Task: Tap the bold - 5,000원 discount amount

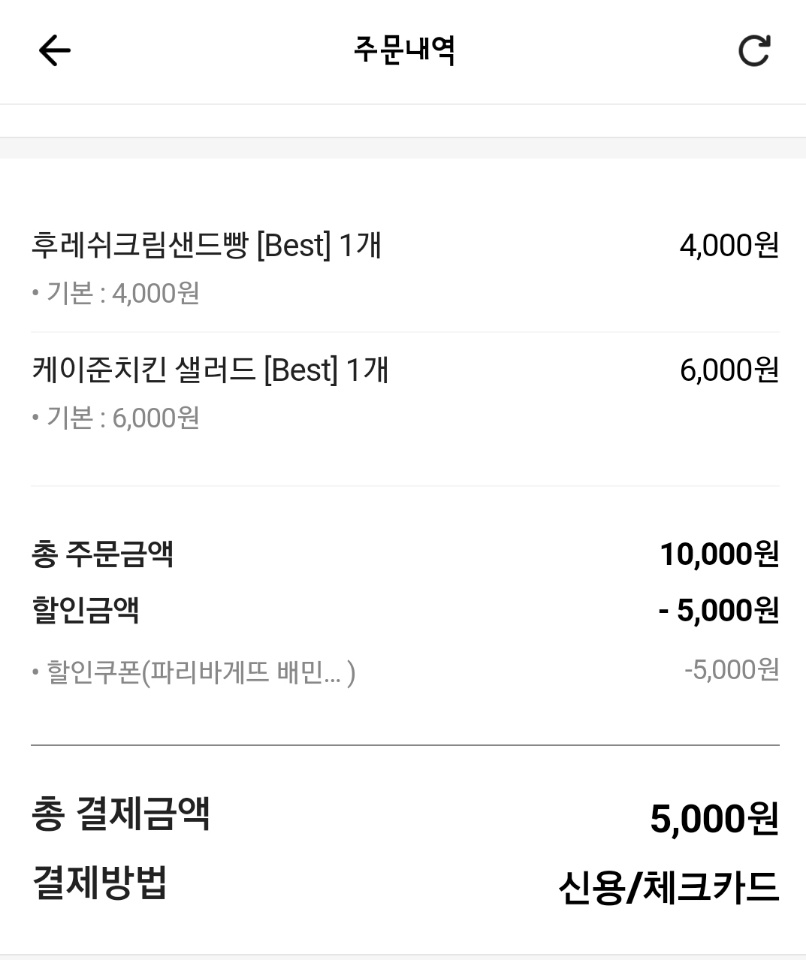Action: point(718,609)
